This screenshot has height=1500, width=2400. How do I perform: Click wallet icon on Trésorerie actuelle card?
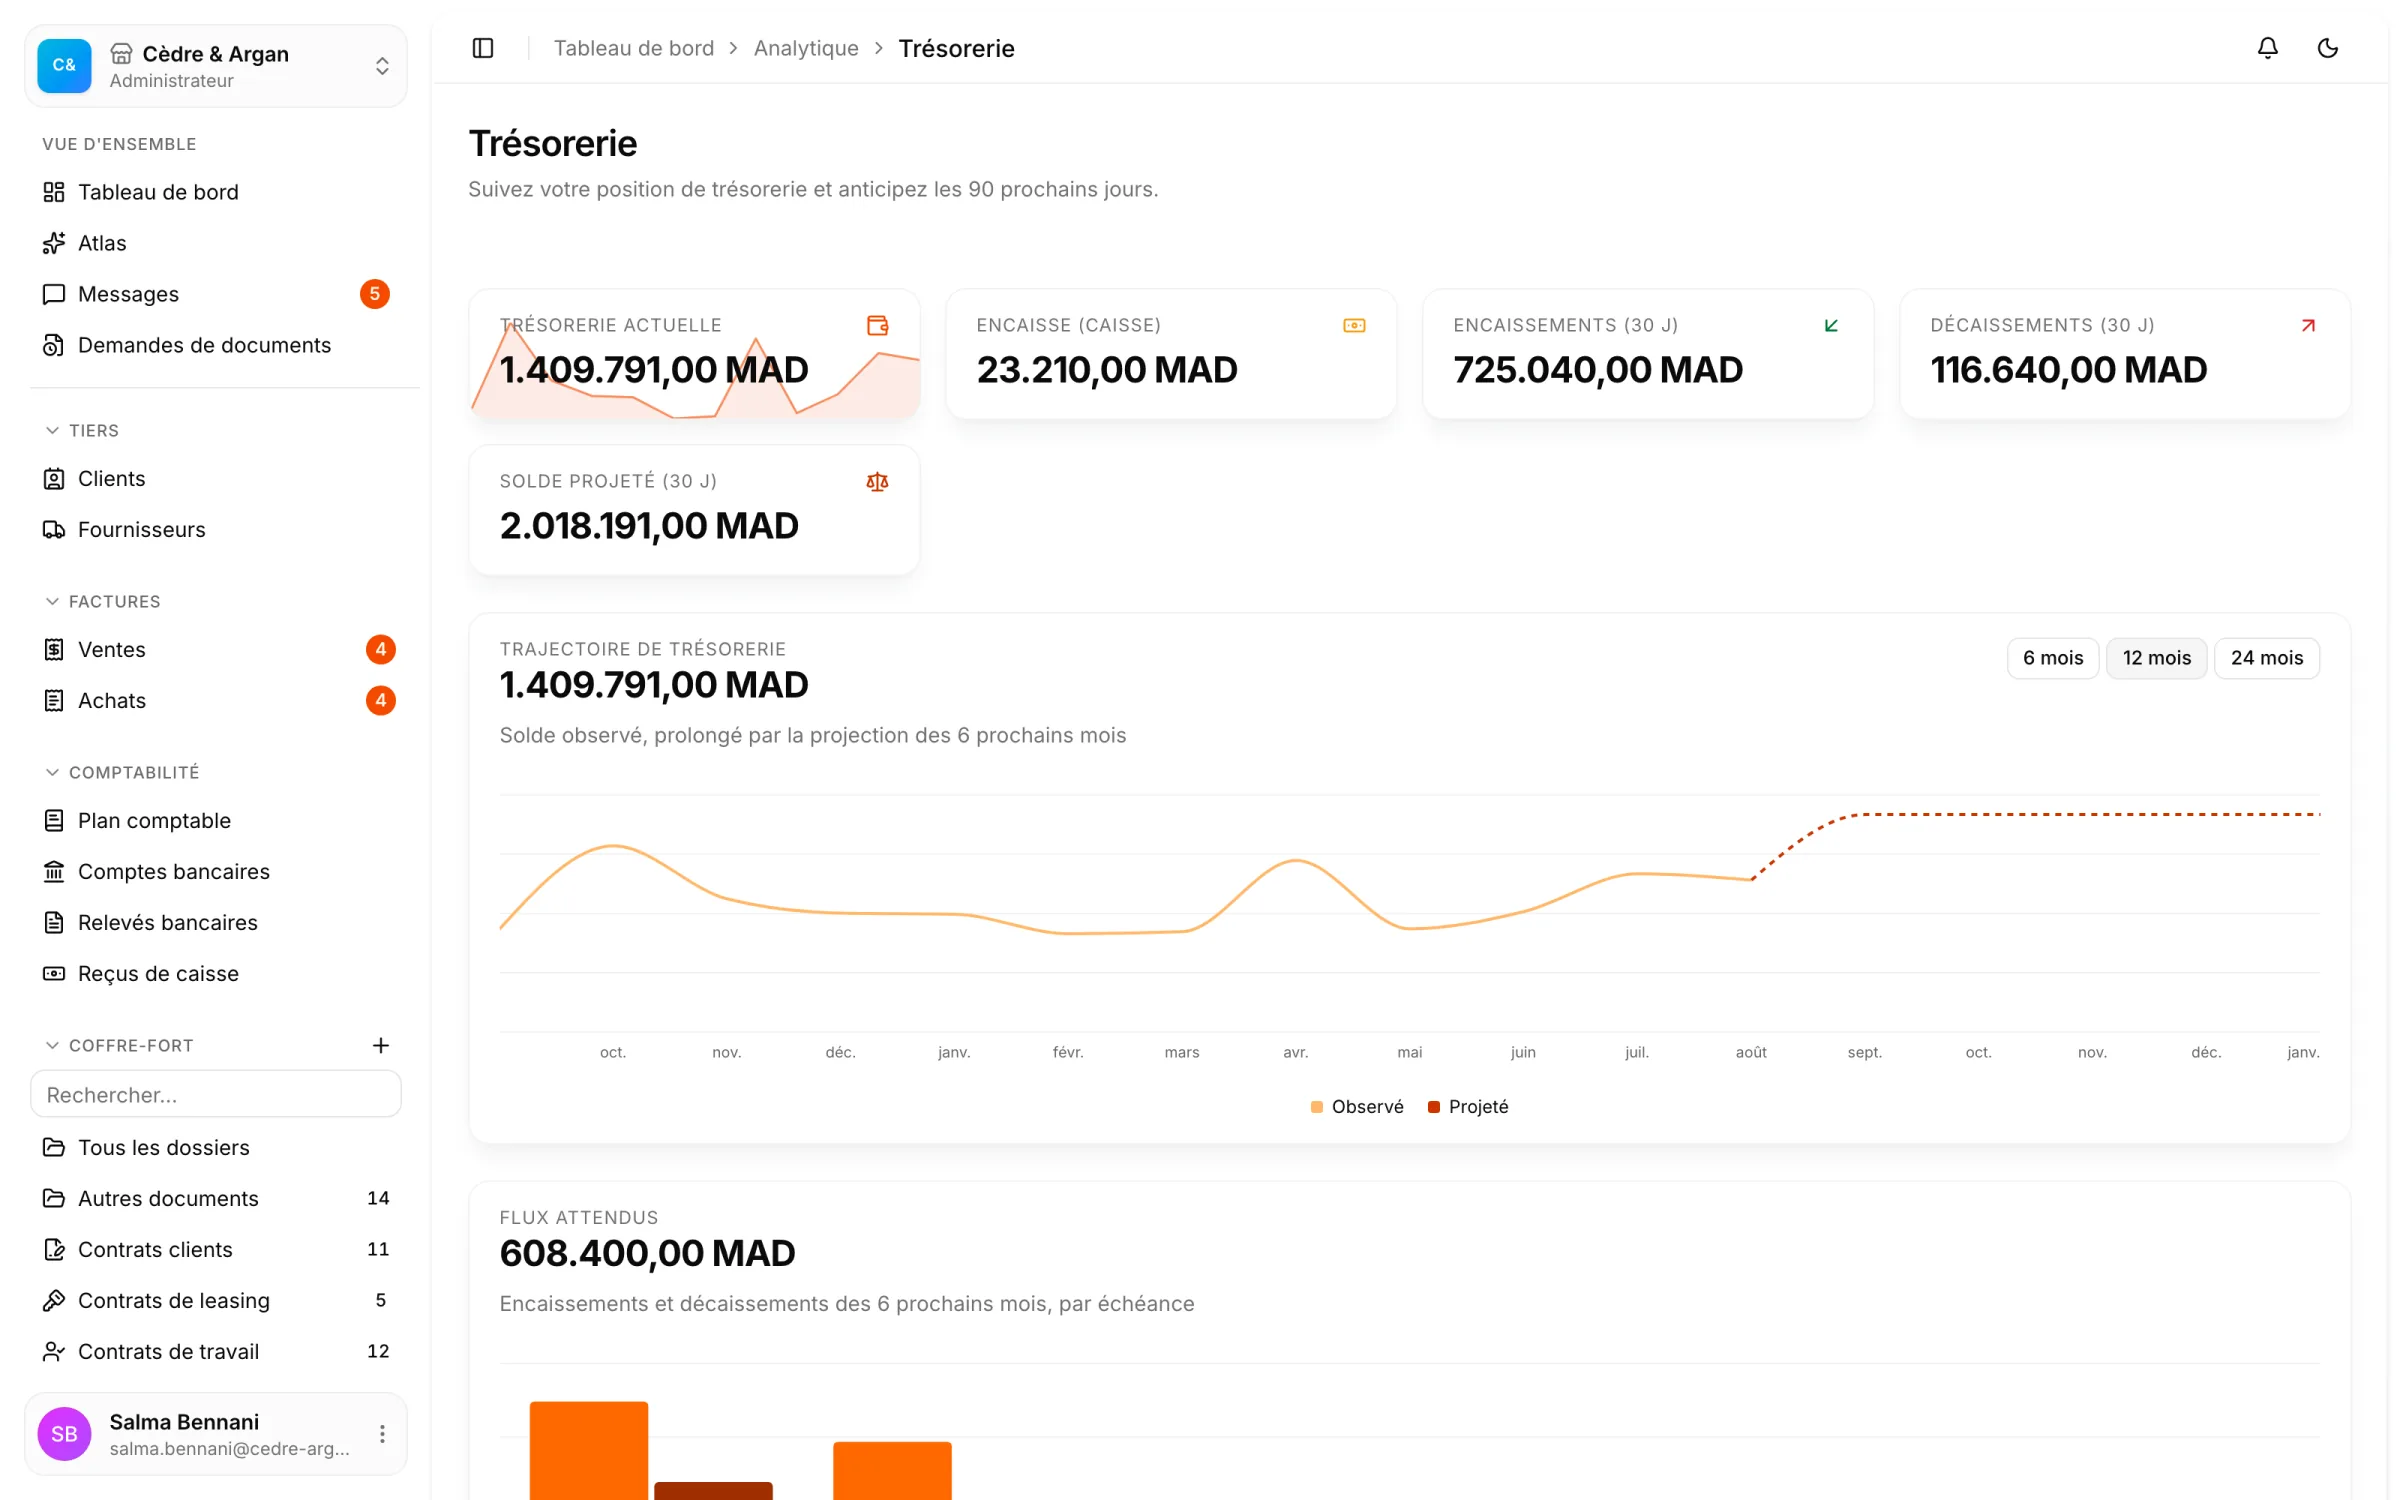point(877,326)
